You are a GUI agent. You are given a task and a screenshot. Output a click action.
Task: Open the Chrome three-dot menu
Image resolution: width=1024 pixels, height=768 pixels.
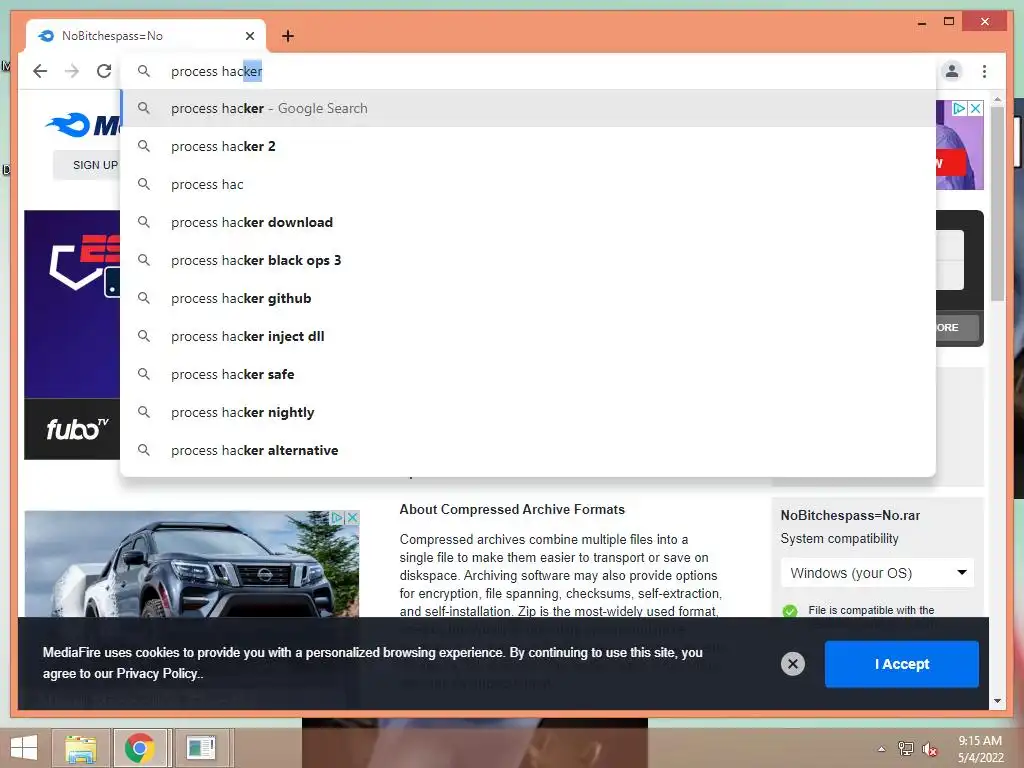(984, 71)
